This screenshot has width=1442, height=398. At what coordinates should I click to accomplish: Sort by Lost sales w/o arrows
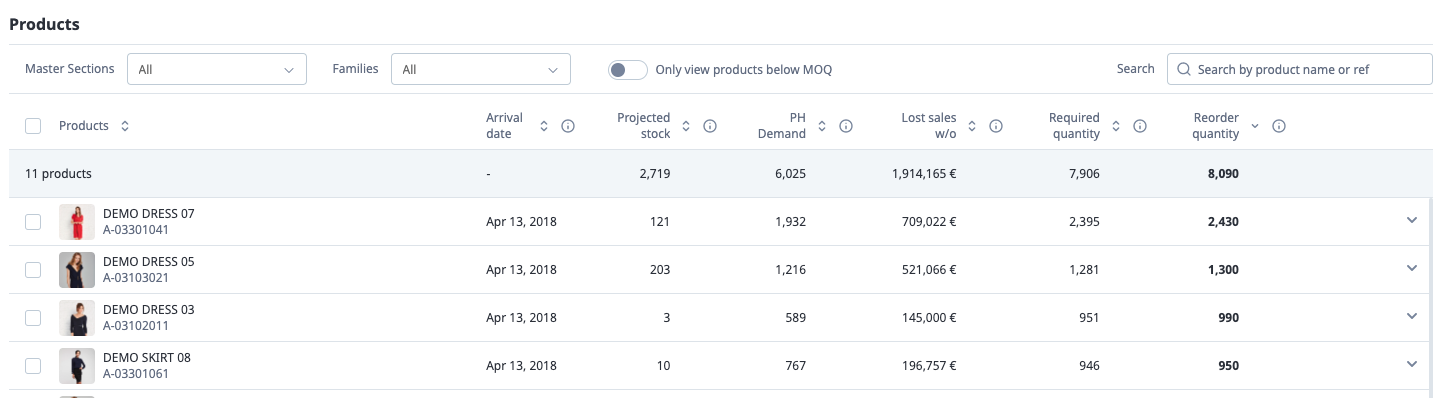pos(972,126)
